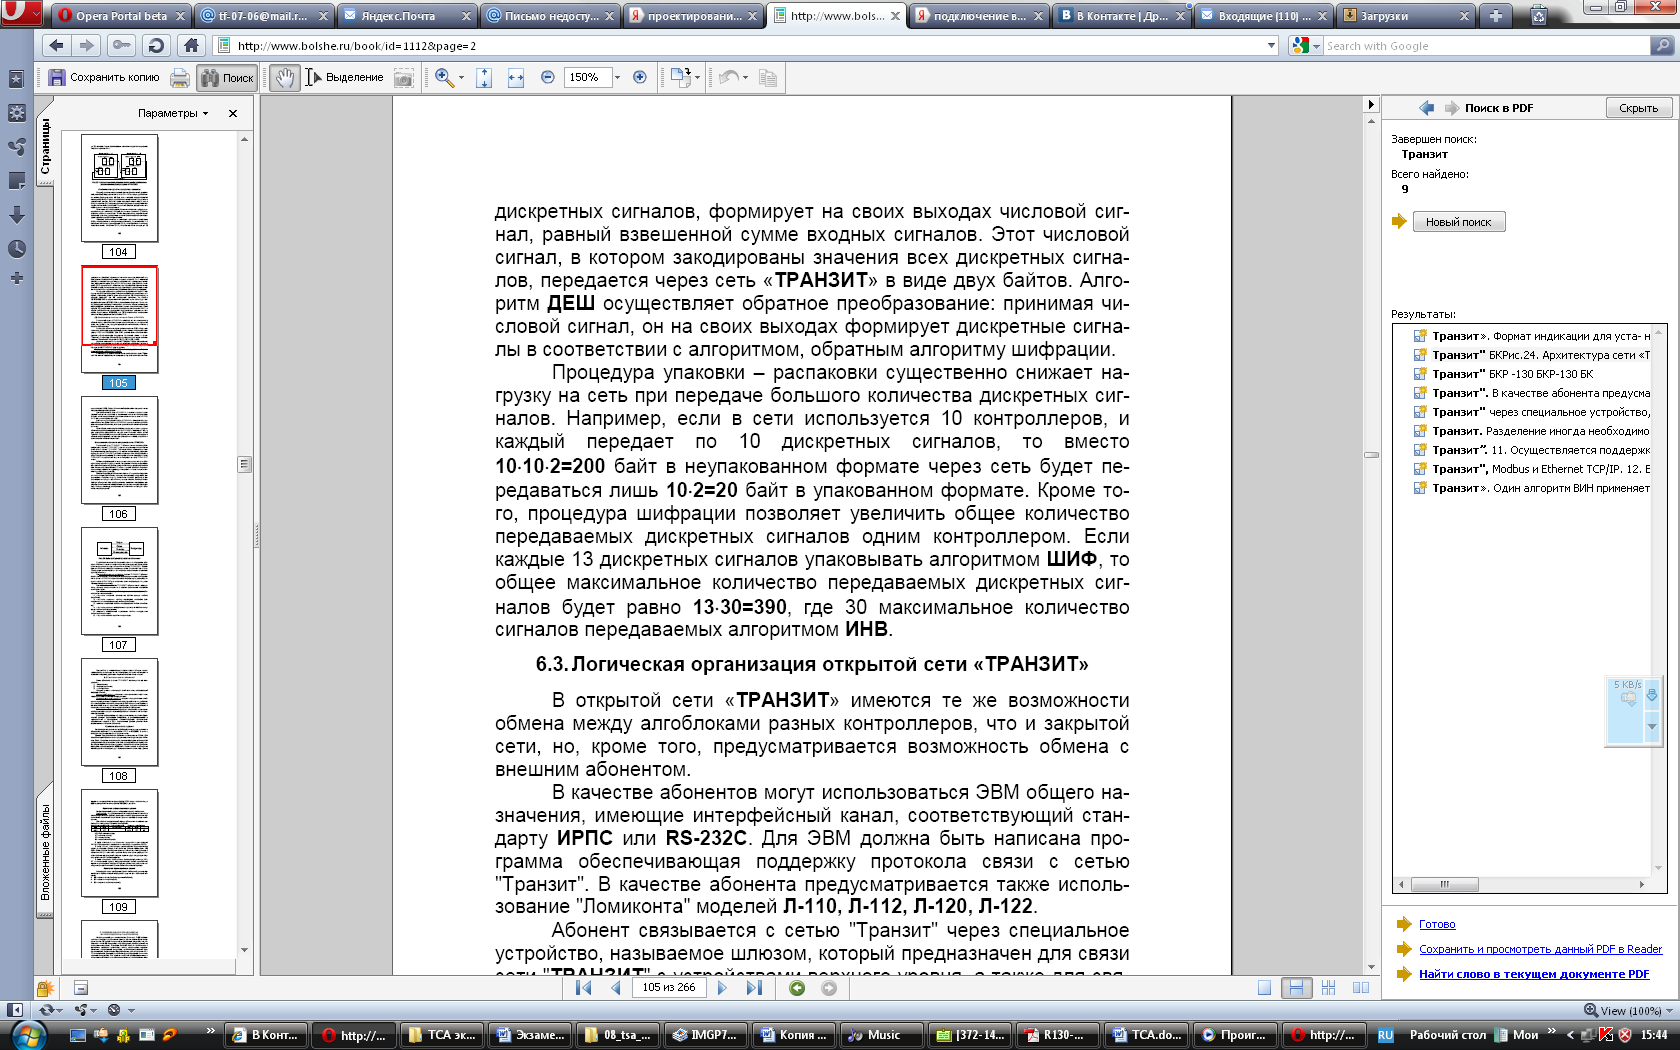1680x1050 pixels.
Task: Click the Новый поиск button
Action: click(1458, 222)
